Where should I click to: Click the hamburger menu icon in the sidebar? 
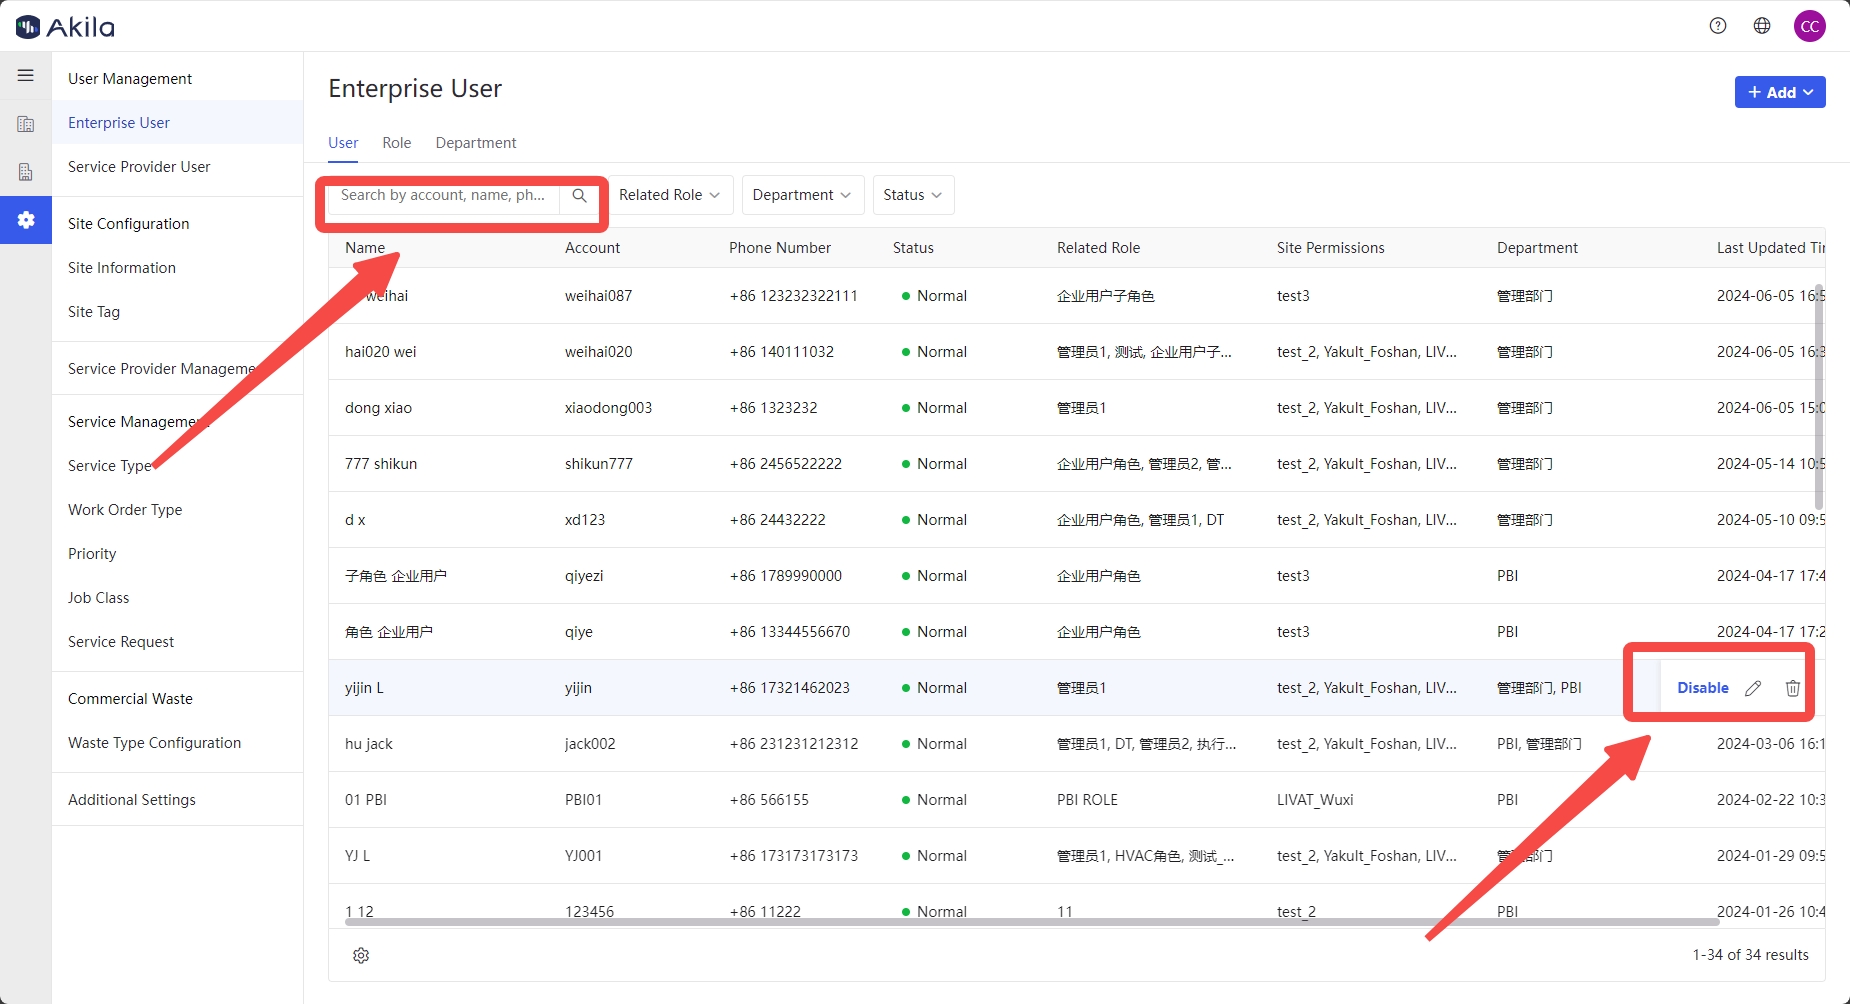(26, 76)
